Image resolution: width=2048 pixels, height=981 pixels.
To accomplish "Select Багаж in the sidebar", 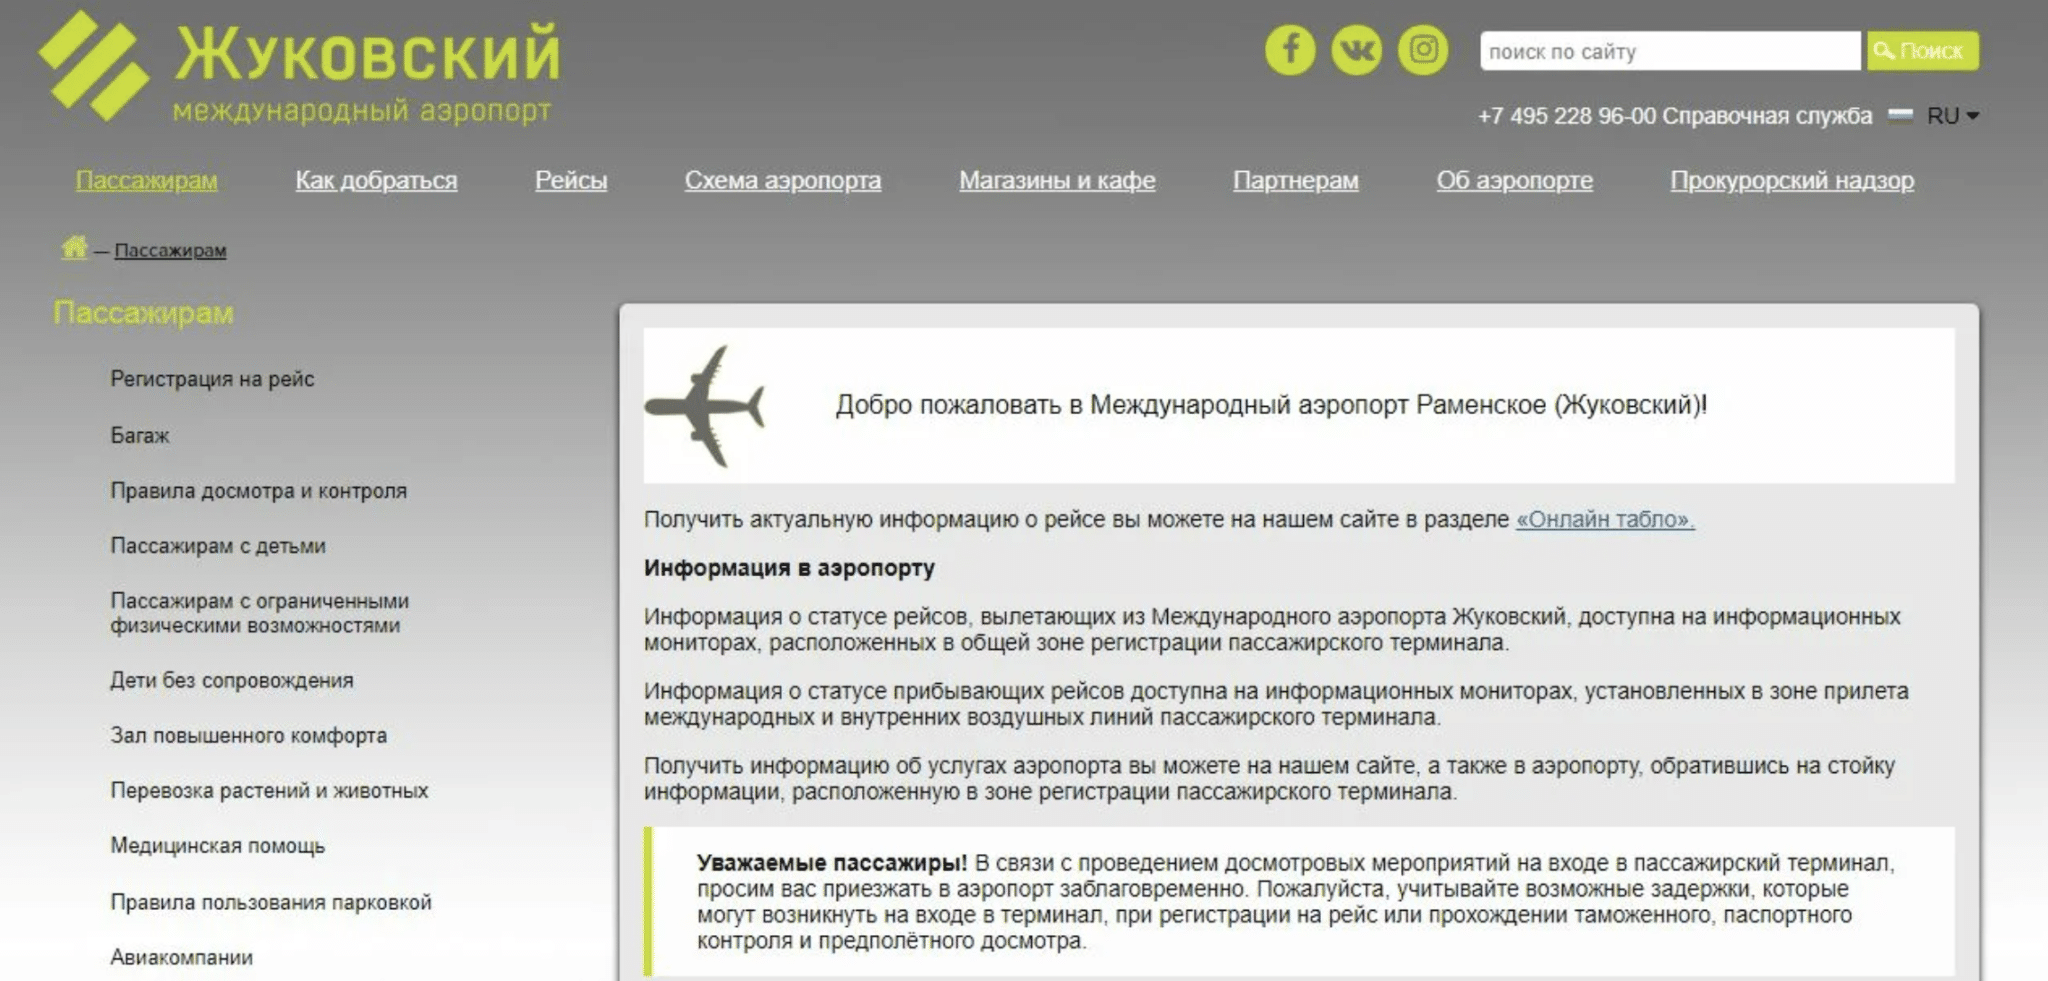I will click(x=140, y=435).
